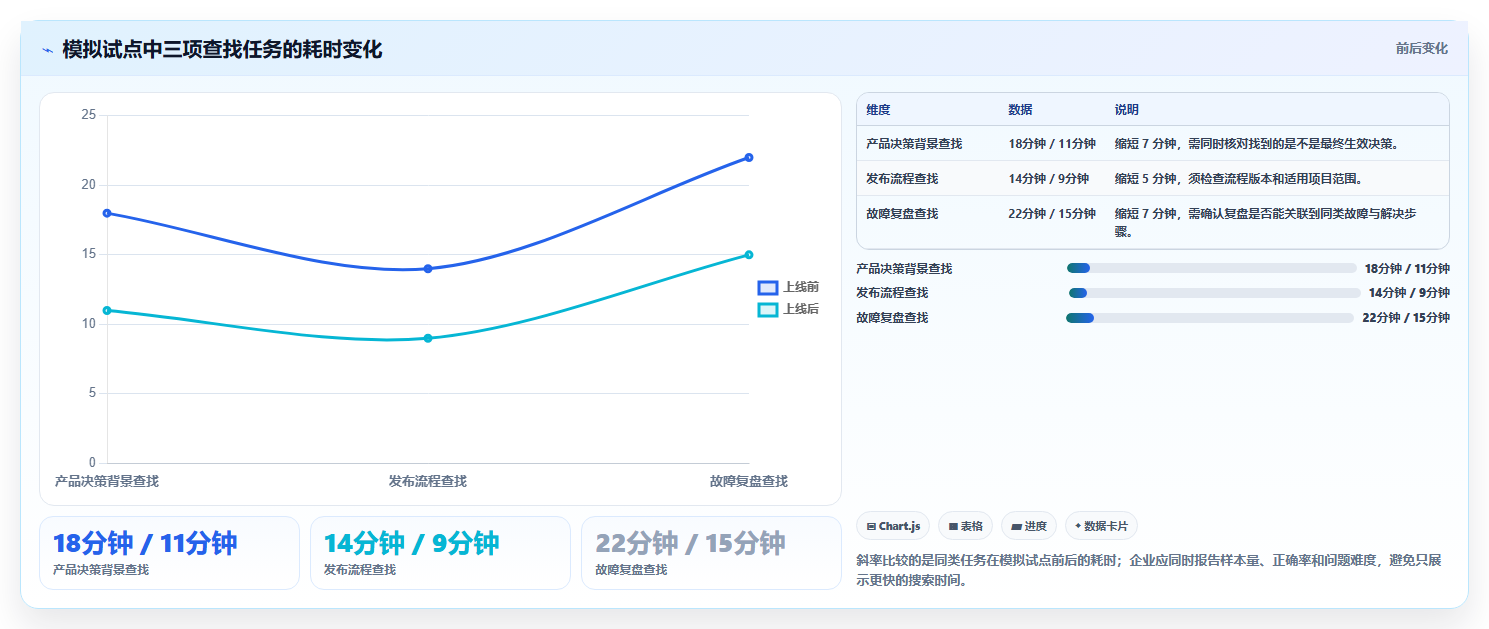Click 上线前 data point for 产品决策背景查找

(107, 213)
